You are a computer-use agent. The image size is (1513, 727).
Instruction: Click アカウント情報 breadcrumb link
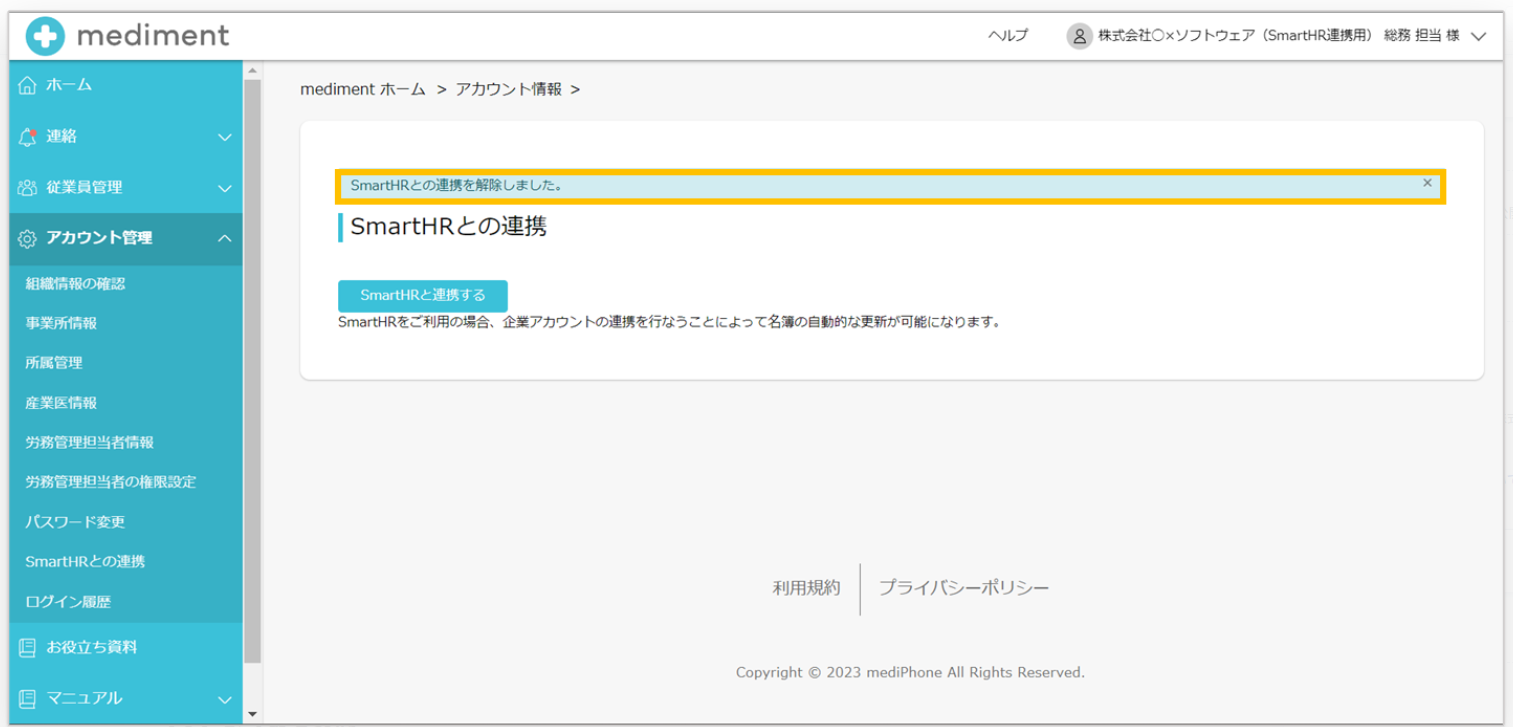point(508,89)
